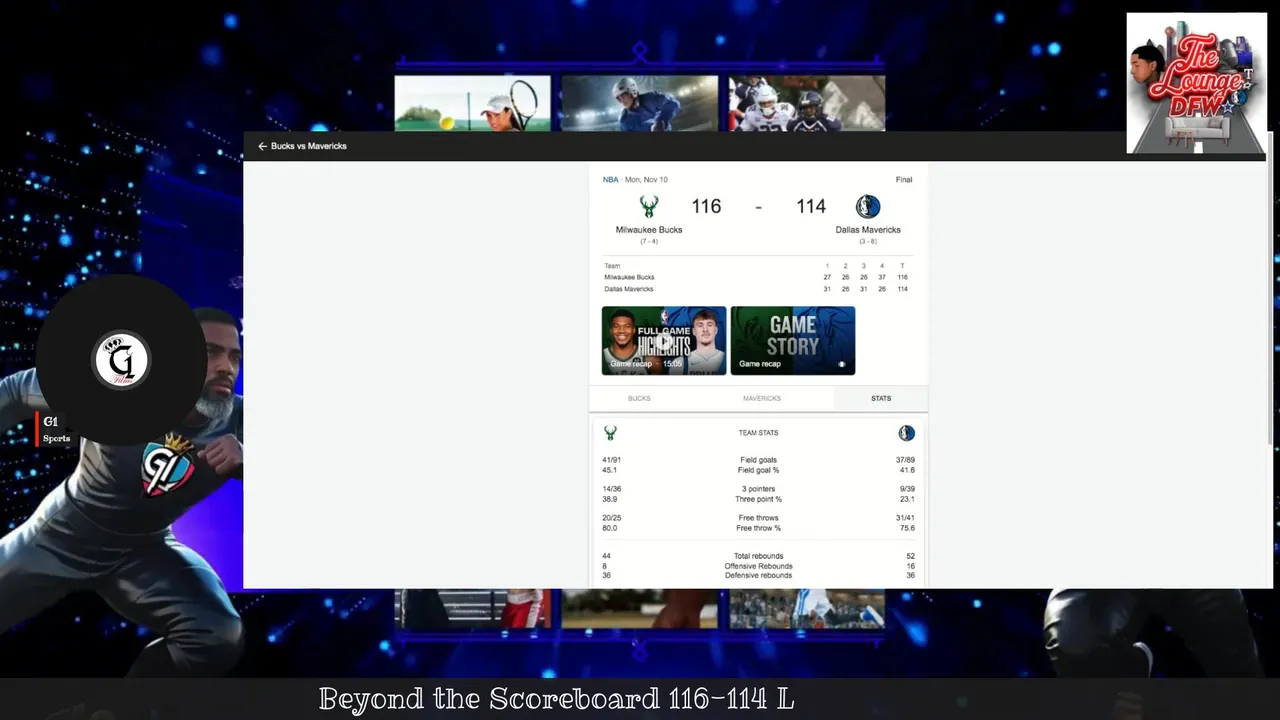1280x720 pixels.
Task: Click the '3 pointers' stat label
Action: point(758,489)
